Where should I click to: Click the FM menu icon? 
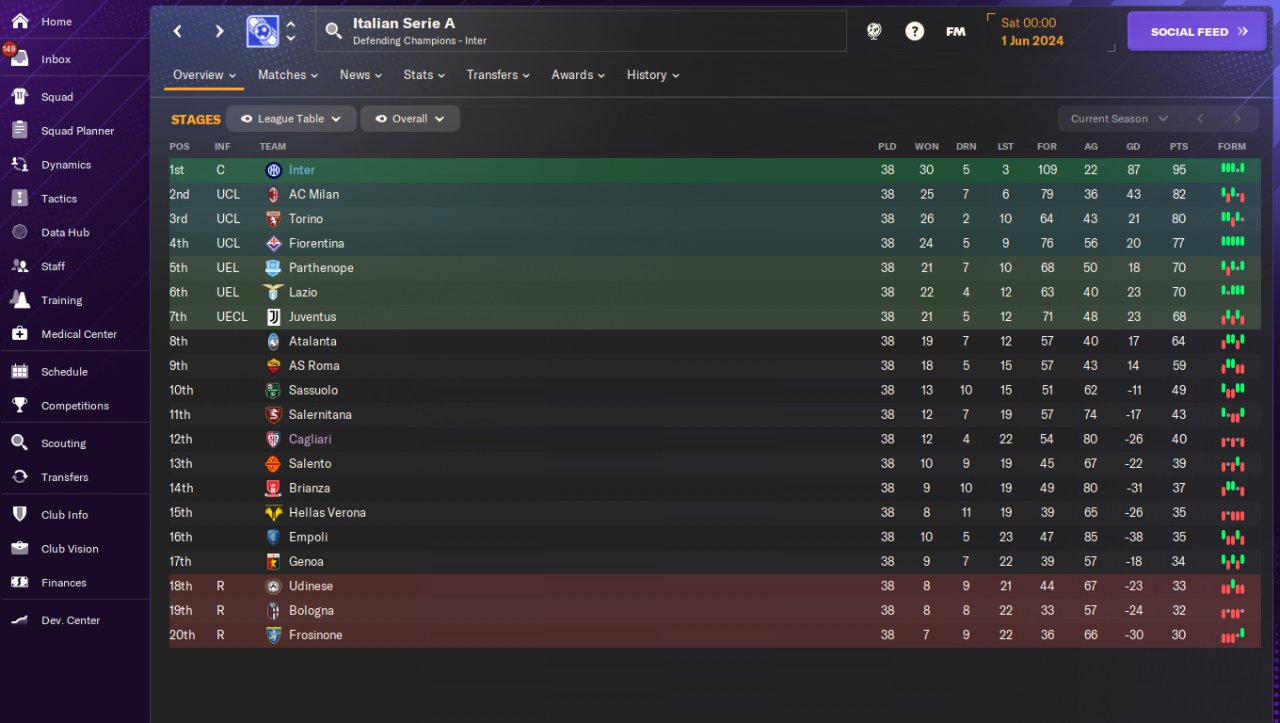[956, 32]
